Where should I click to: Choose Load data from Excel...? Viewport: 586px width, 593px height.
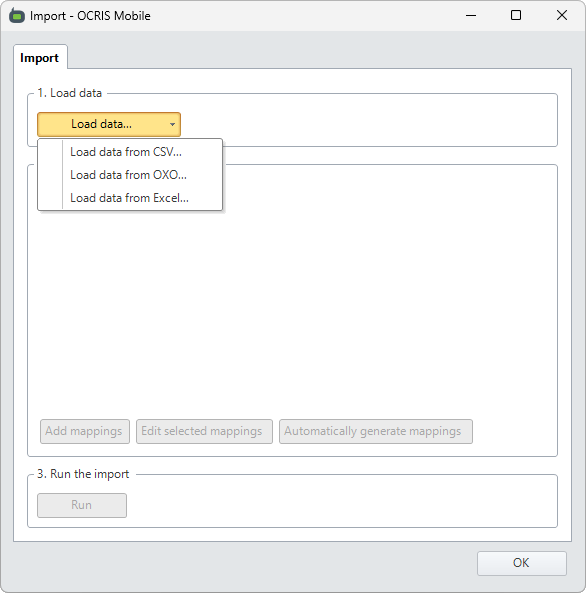130,198
